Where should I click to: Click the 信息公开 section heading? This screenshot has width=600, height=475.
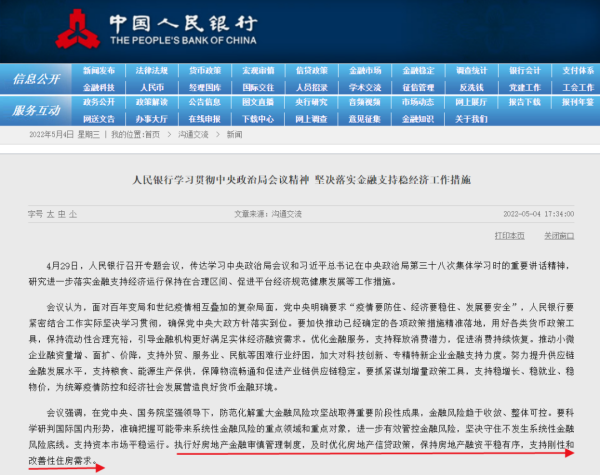coord(37,79)
